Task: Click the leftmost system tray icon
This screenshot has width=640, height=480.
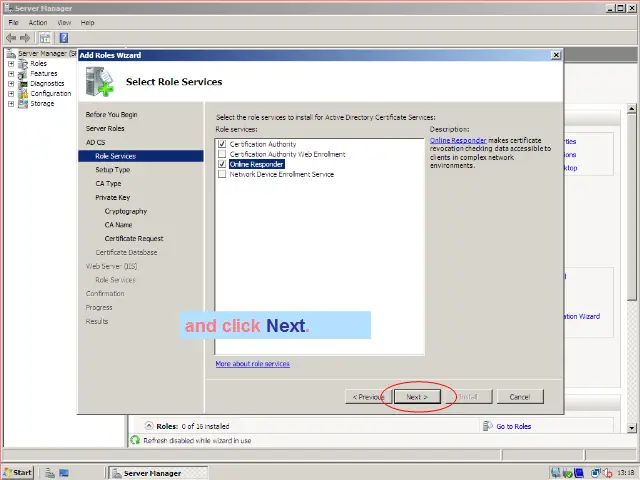Action: pos(556,473)
